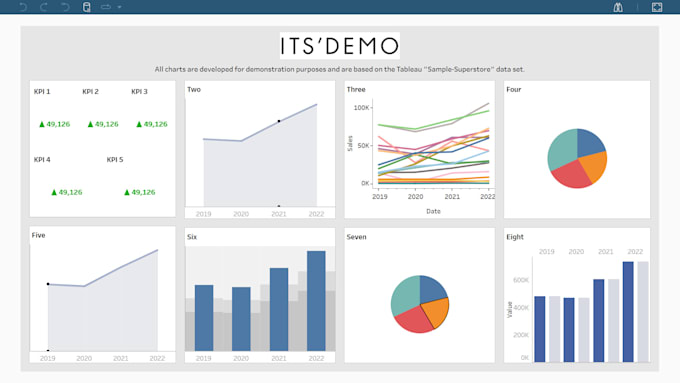This screenshot has width=680, height=383.
Task: Click the 2022 bar in chart Six
Action: 316,301
